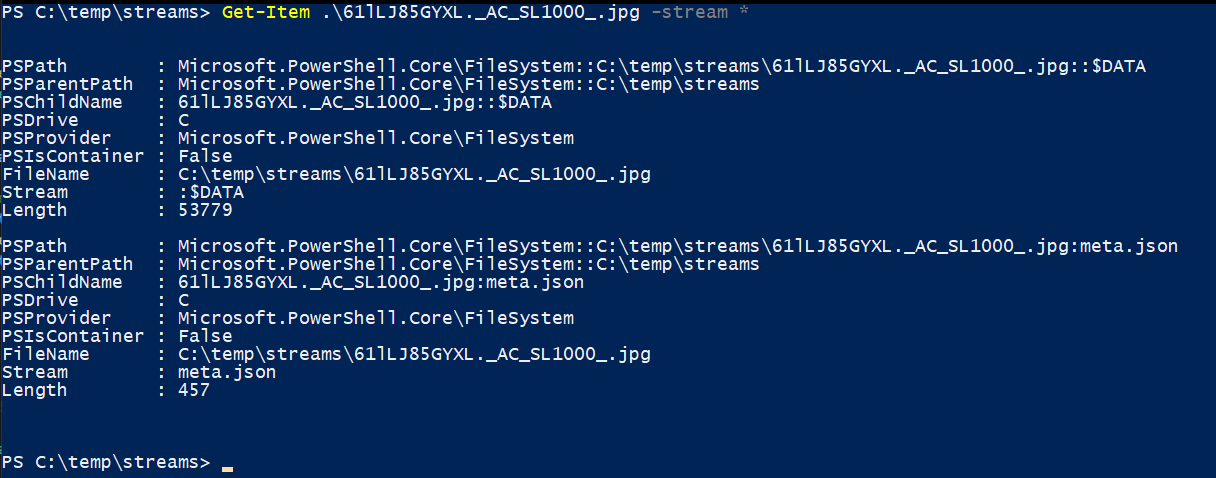
Task: Click the first FileName path value
Action: [x=413, y=174]
